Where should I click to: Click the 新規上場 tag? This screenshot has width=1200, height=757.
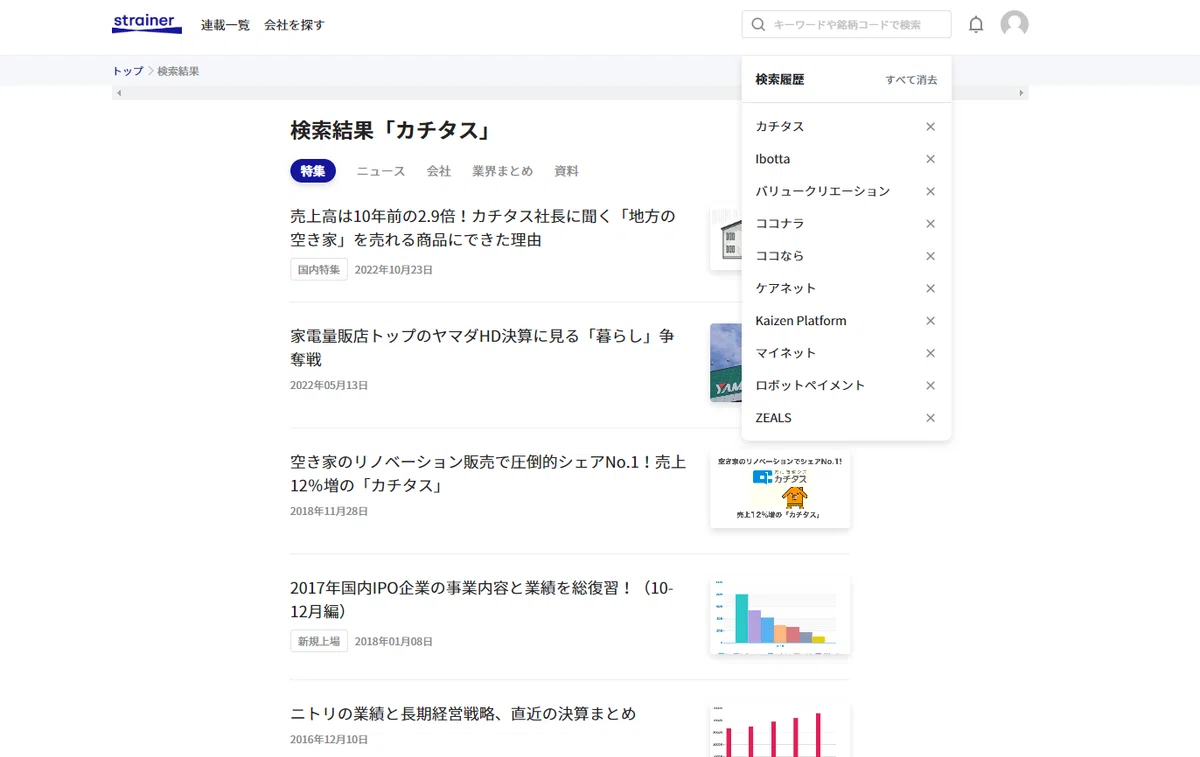pyautogui.click(x=319, y=642)
